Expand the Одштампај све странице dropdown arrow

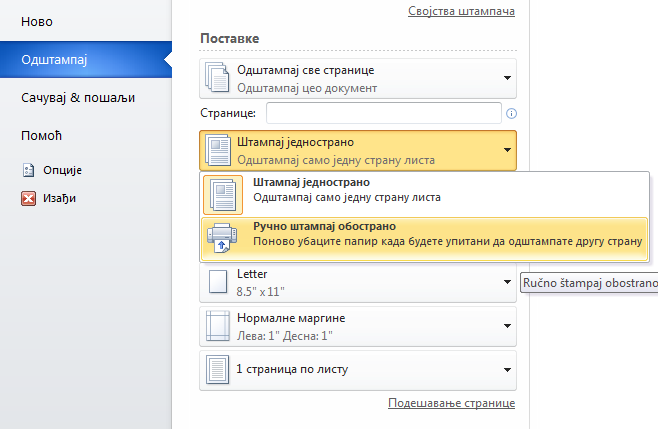[x=507, y=78]
